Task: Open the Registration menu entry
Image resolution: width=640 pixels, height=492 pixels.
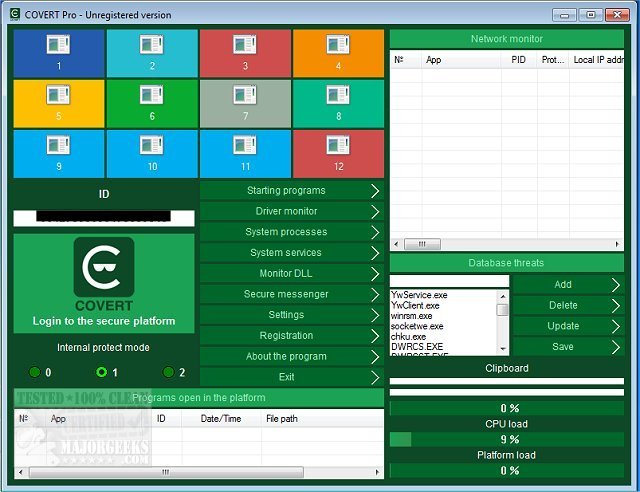Action: 291,336
